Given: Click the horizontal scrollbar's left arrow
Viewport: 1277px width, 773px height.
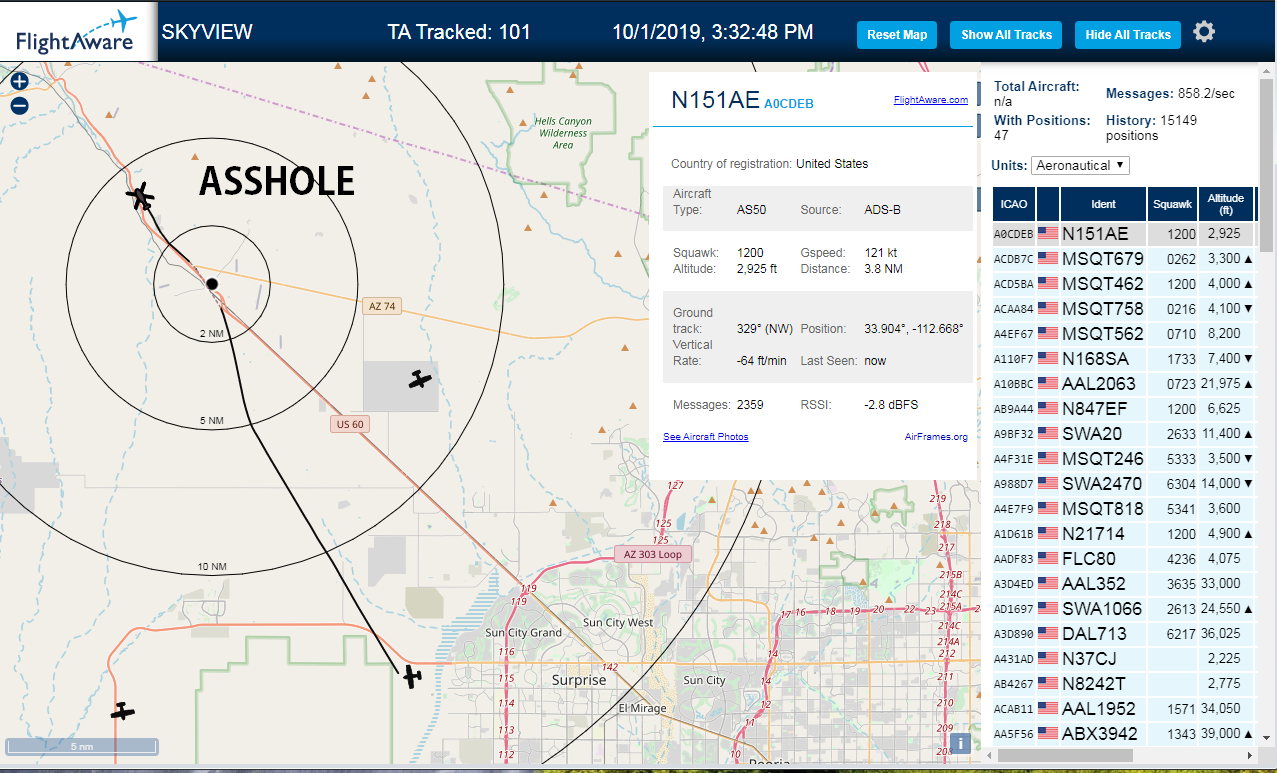Looking at the screenshot, I should (x=989, y=756).
